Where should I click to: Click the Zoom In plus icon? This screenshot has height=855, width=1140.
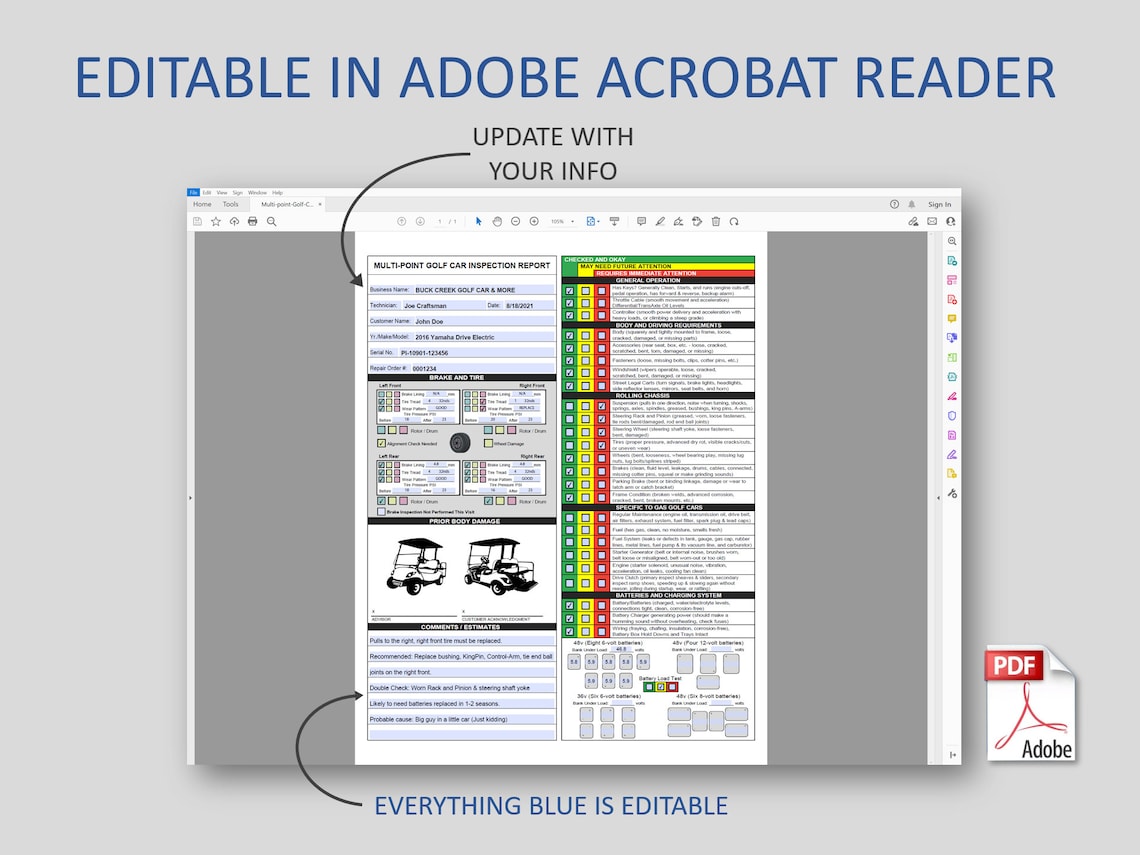tap(534, 222)
